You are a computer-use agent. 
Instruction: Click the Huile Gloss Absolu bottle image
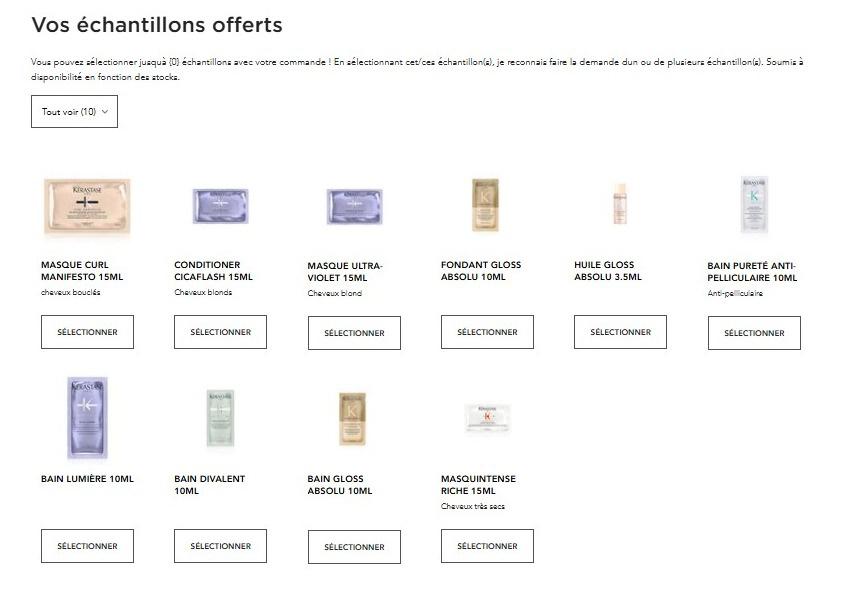point(620,204)
